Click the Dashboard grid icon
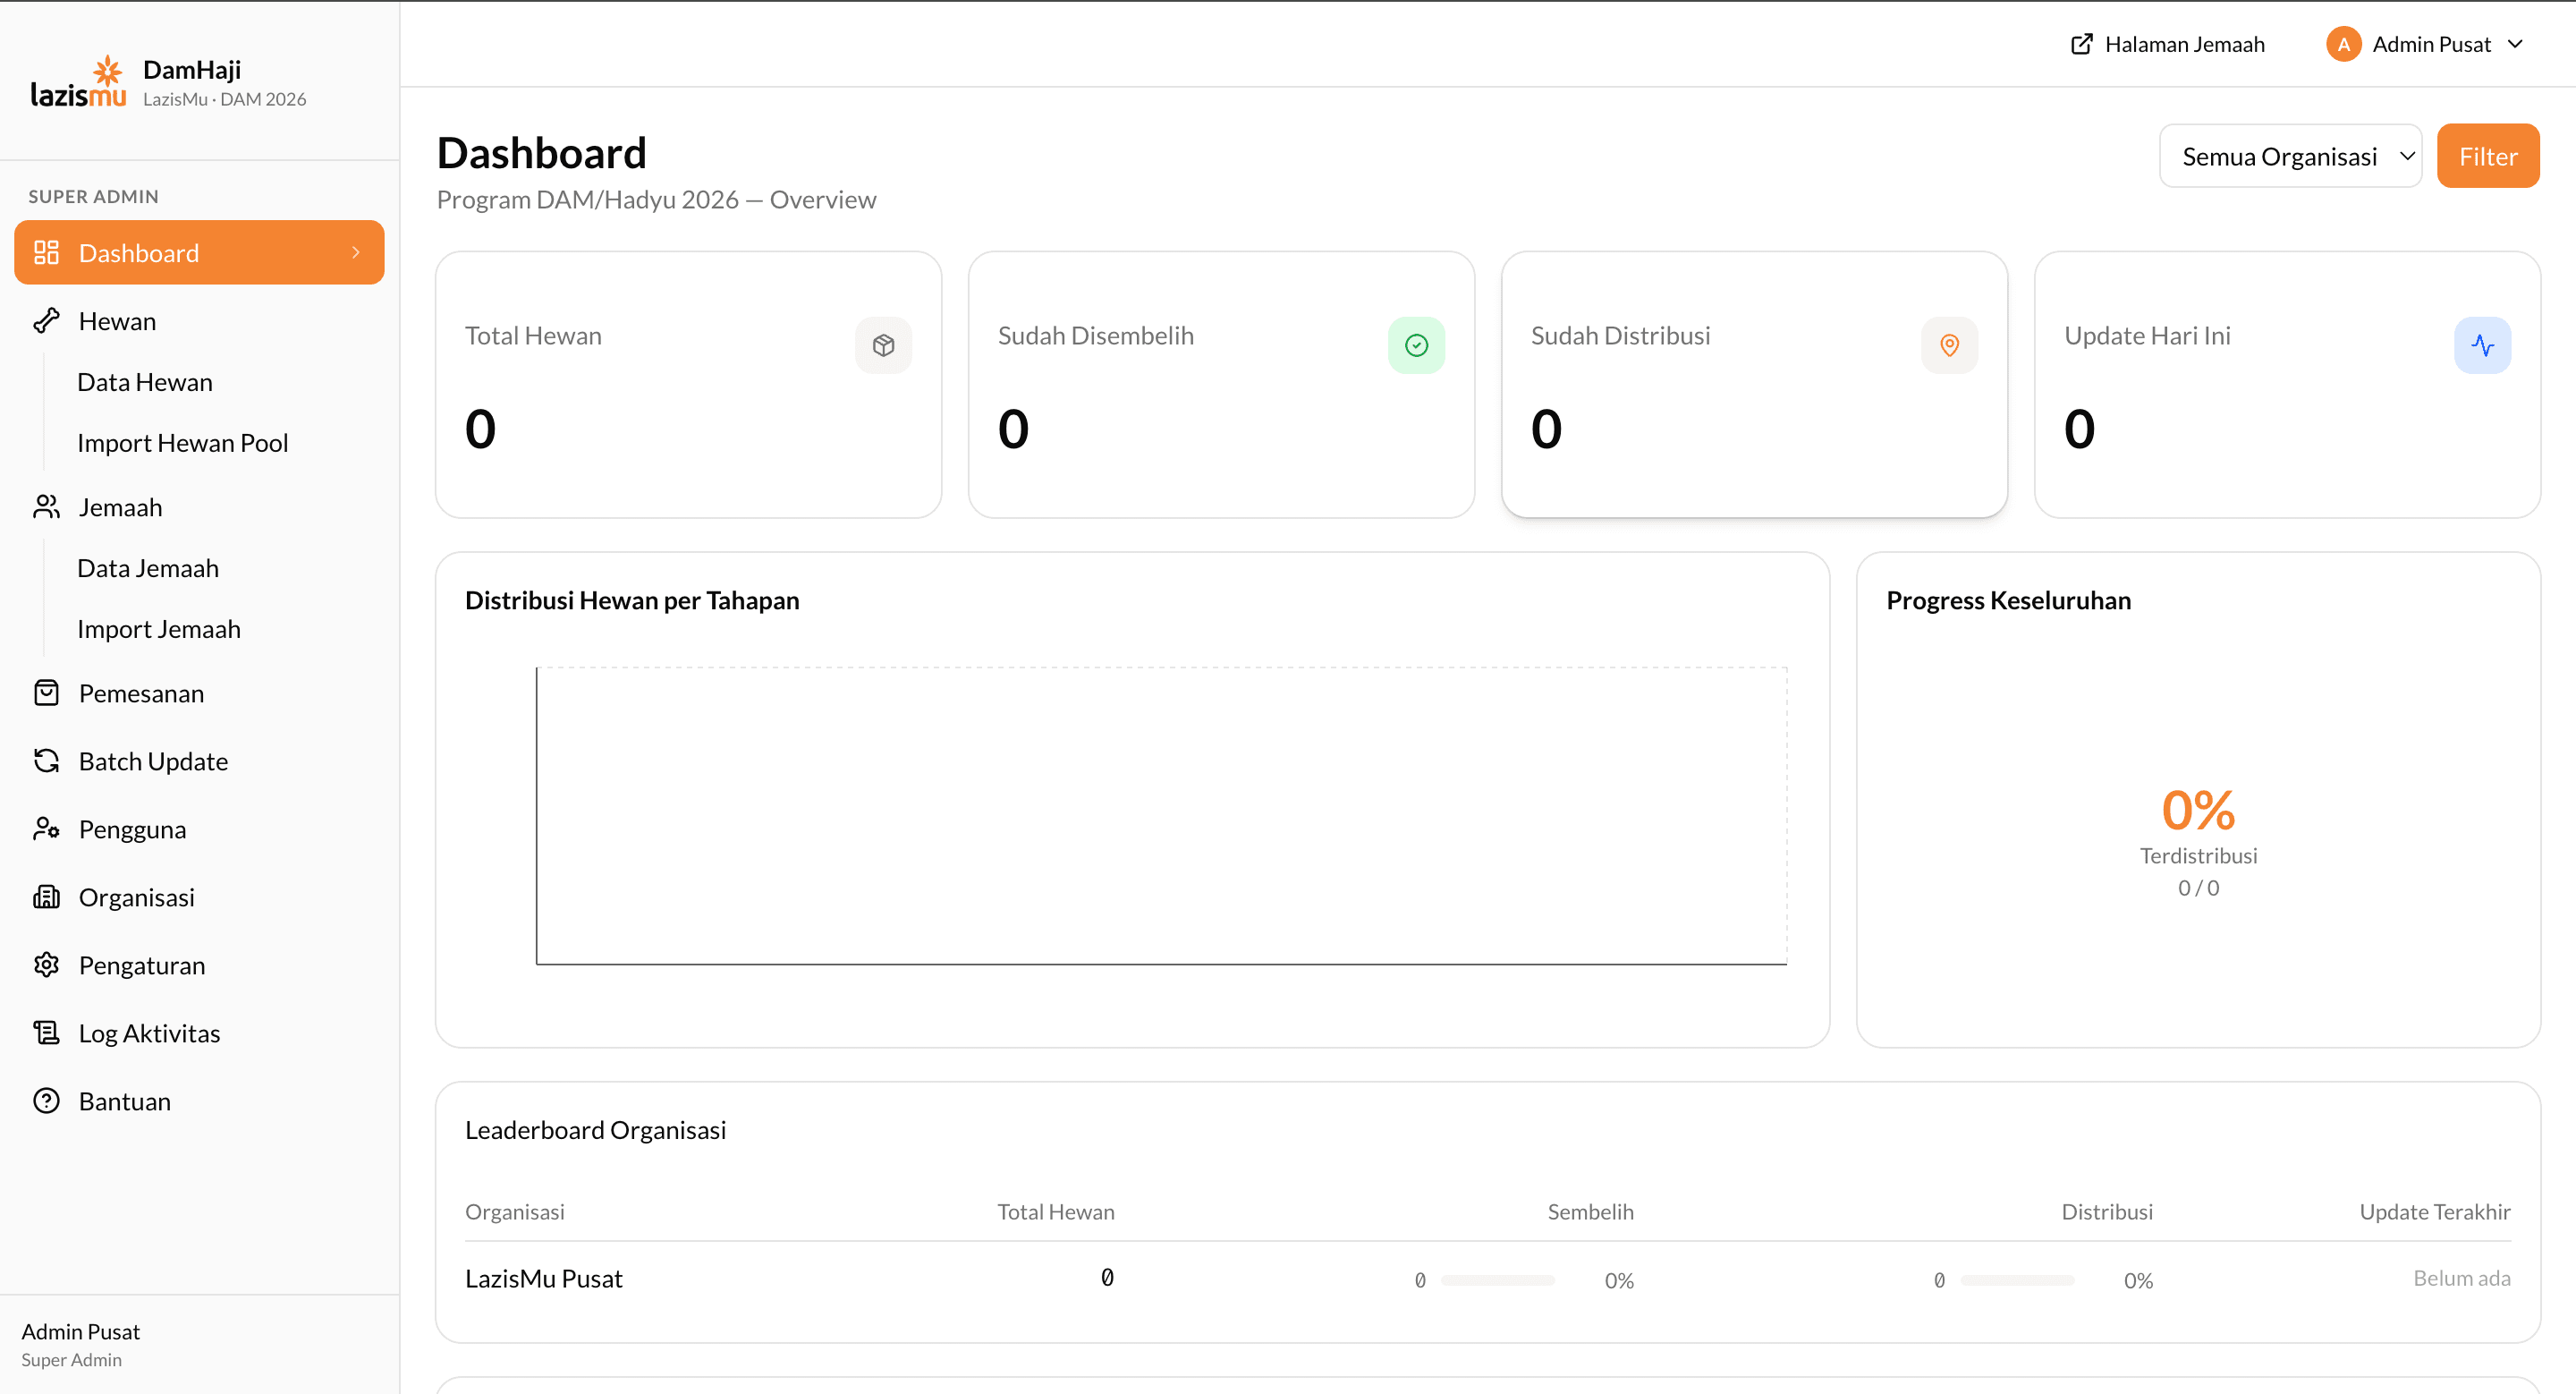Screen dimensions: 2576x1394 click(x=46, y=252)
